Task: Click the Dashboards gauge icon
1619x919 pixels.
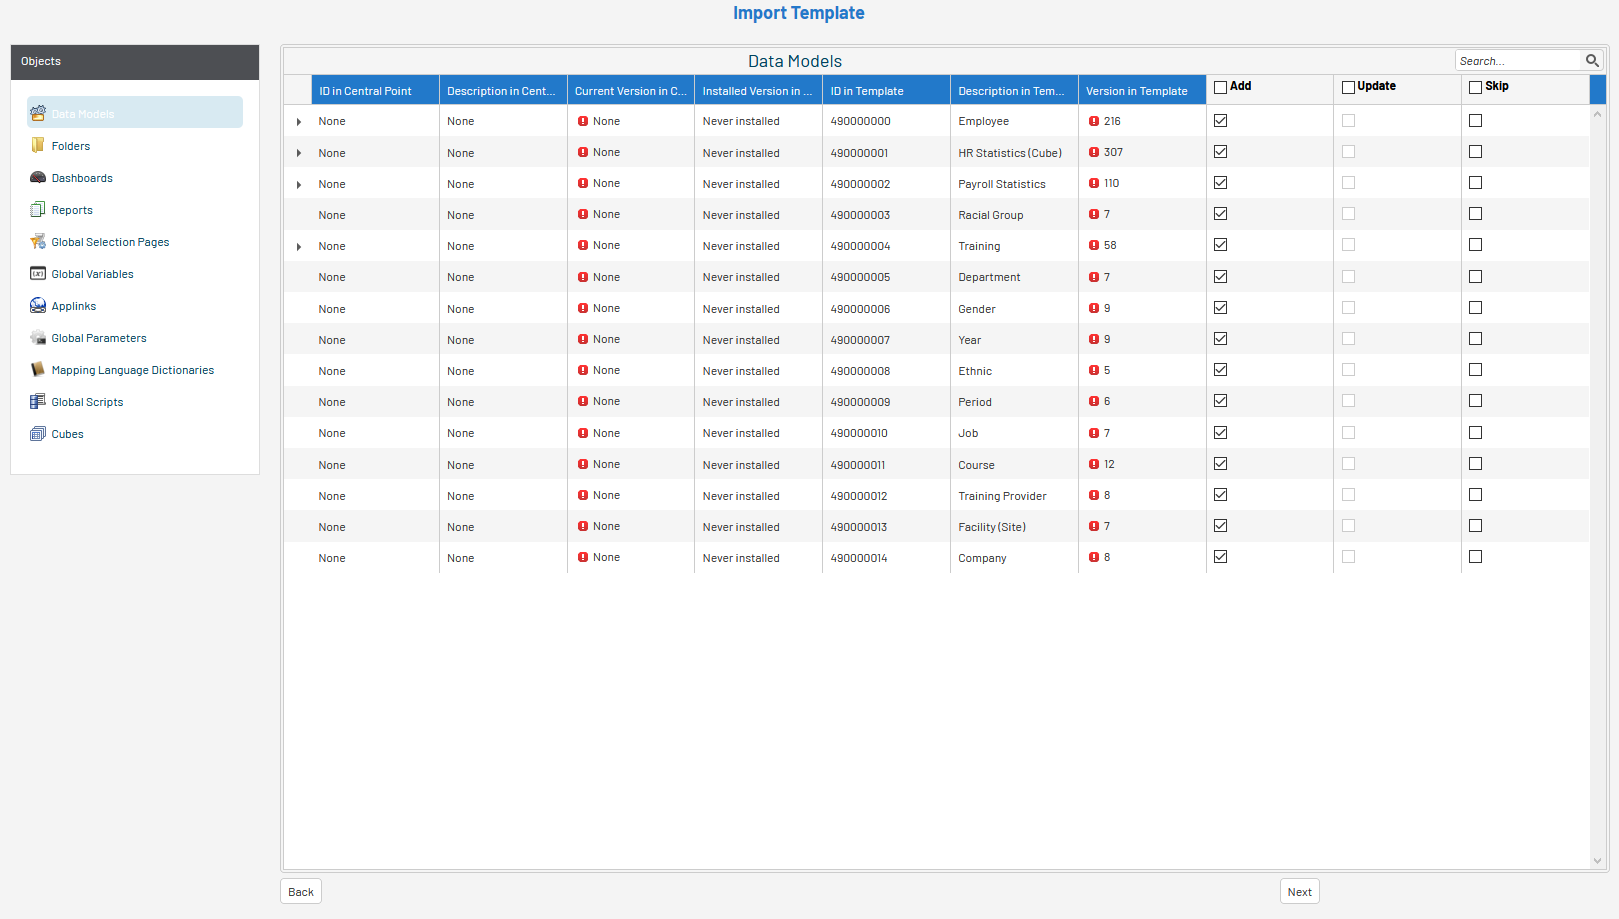Action: (x=38, y=178)
